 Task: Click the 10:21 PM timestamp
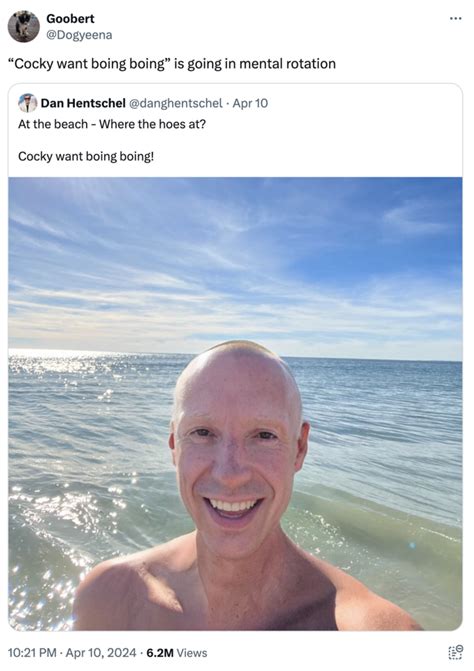[32, 653]
